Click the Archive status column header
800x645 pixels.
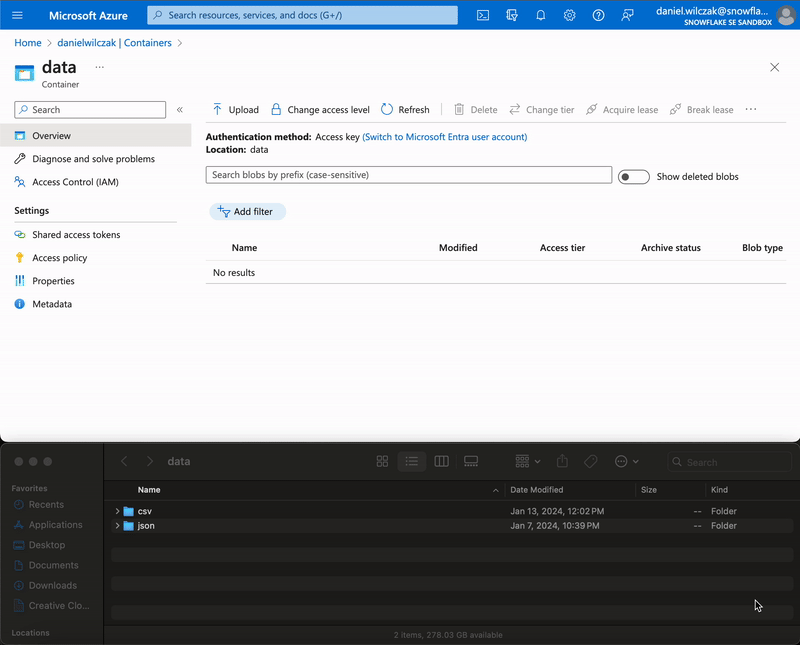point(670,248)
